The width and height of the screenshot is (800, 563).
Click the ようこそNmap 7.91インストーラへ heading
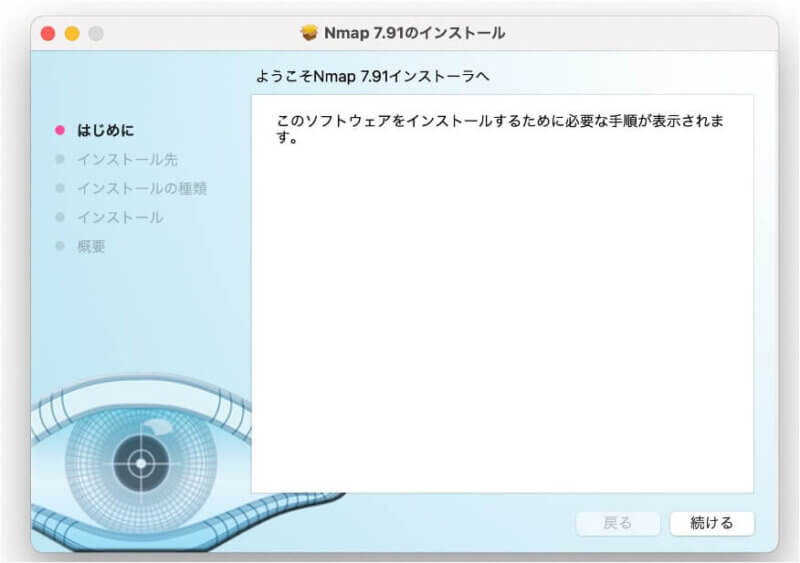[x=374, y=76]
